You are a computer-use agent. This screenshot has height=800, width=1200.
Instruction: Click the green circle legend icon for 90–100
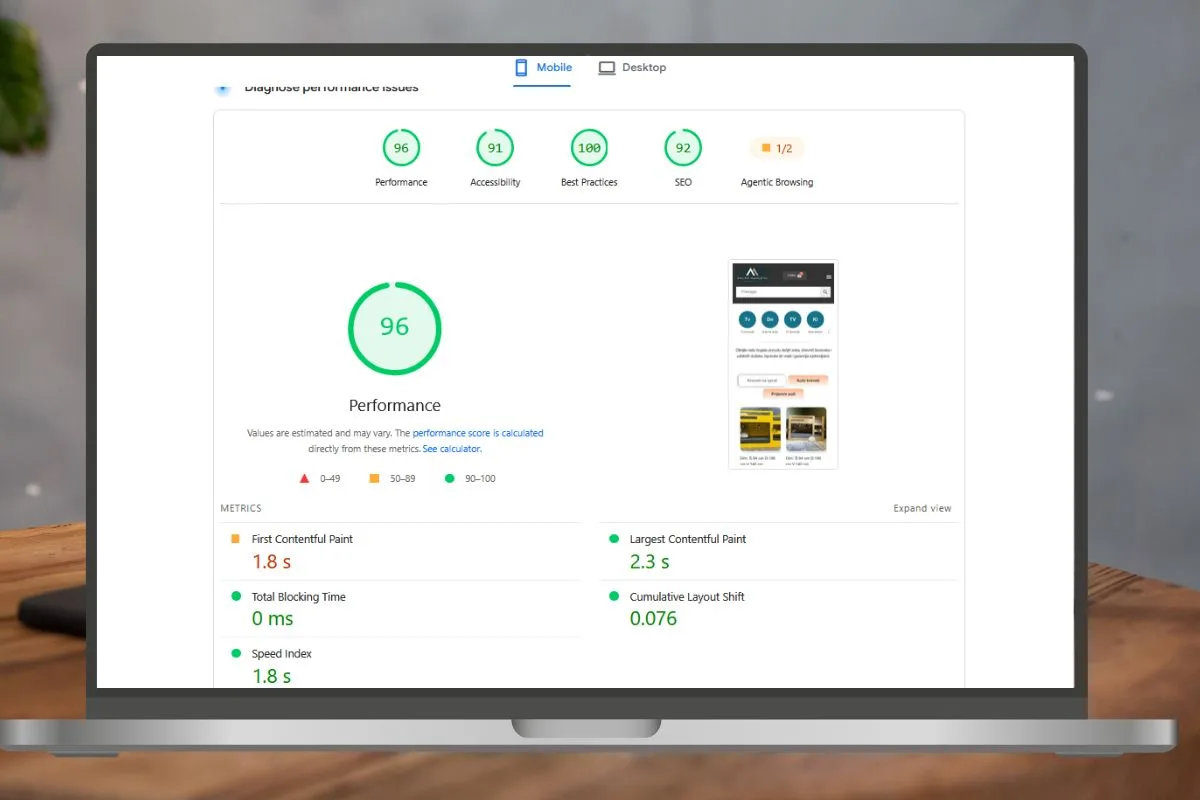[x=448, y=478]
